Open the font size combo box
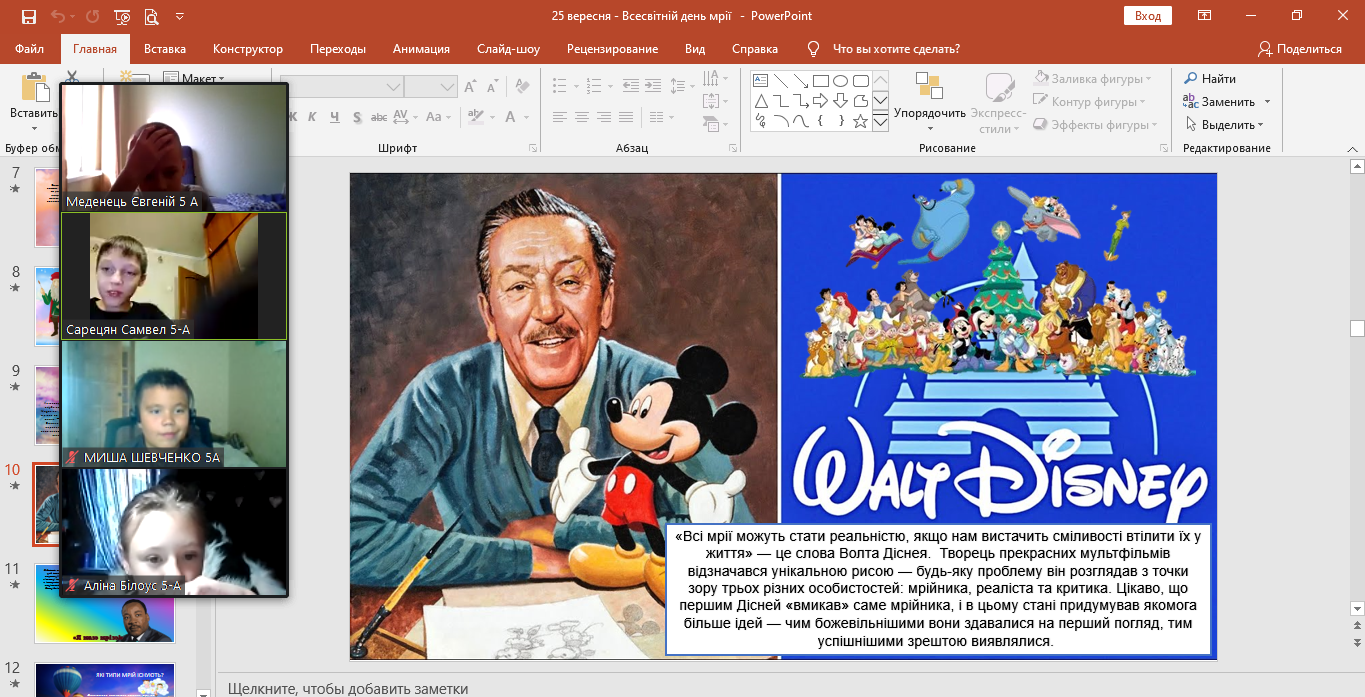 (431, 87)
